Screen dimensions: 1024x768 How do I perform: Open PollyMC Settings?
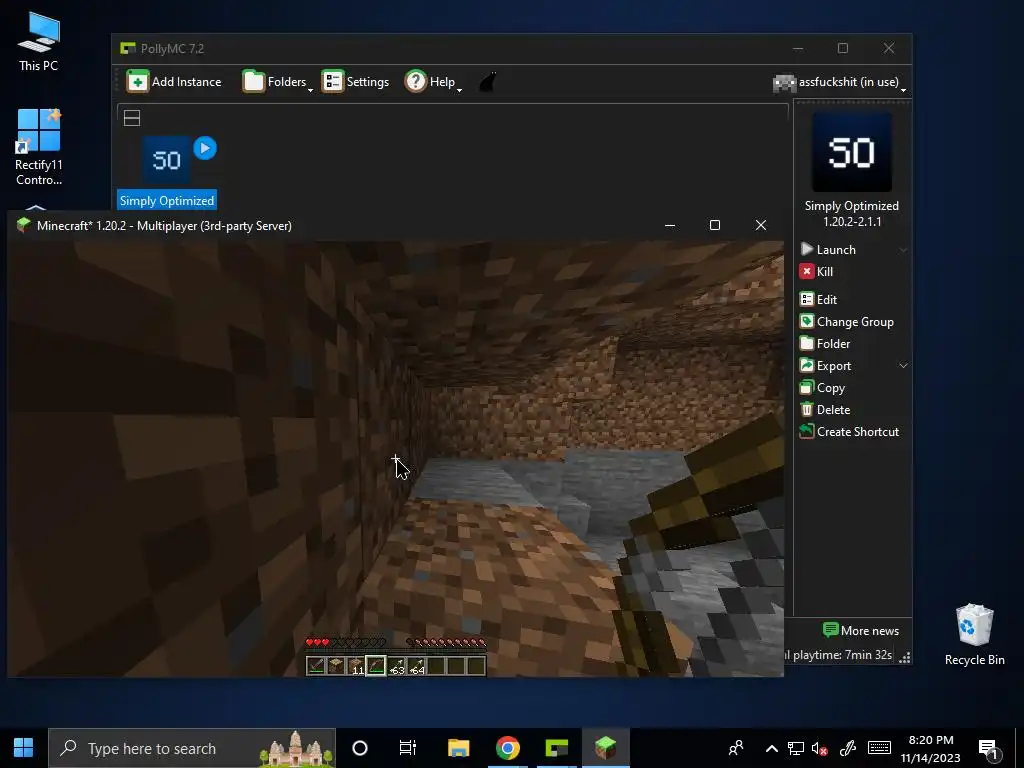click(x=355, y=82)
